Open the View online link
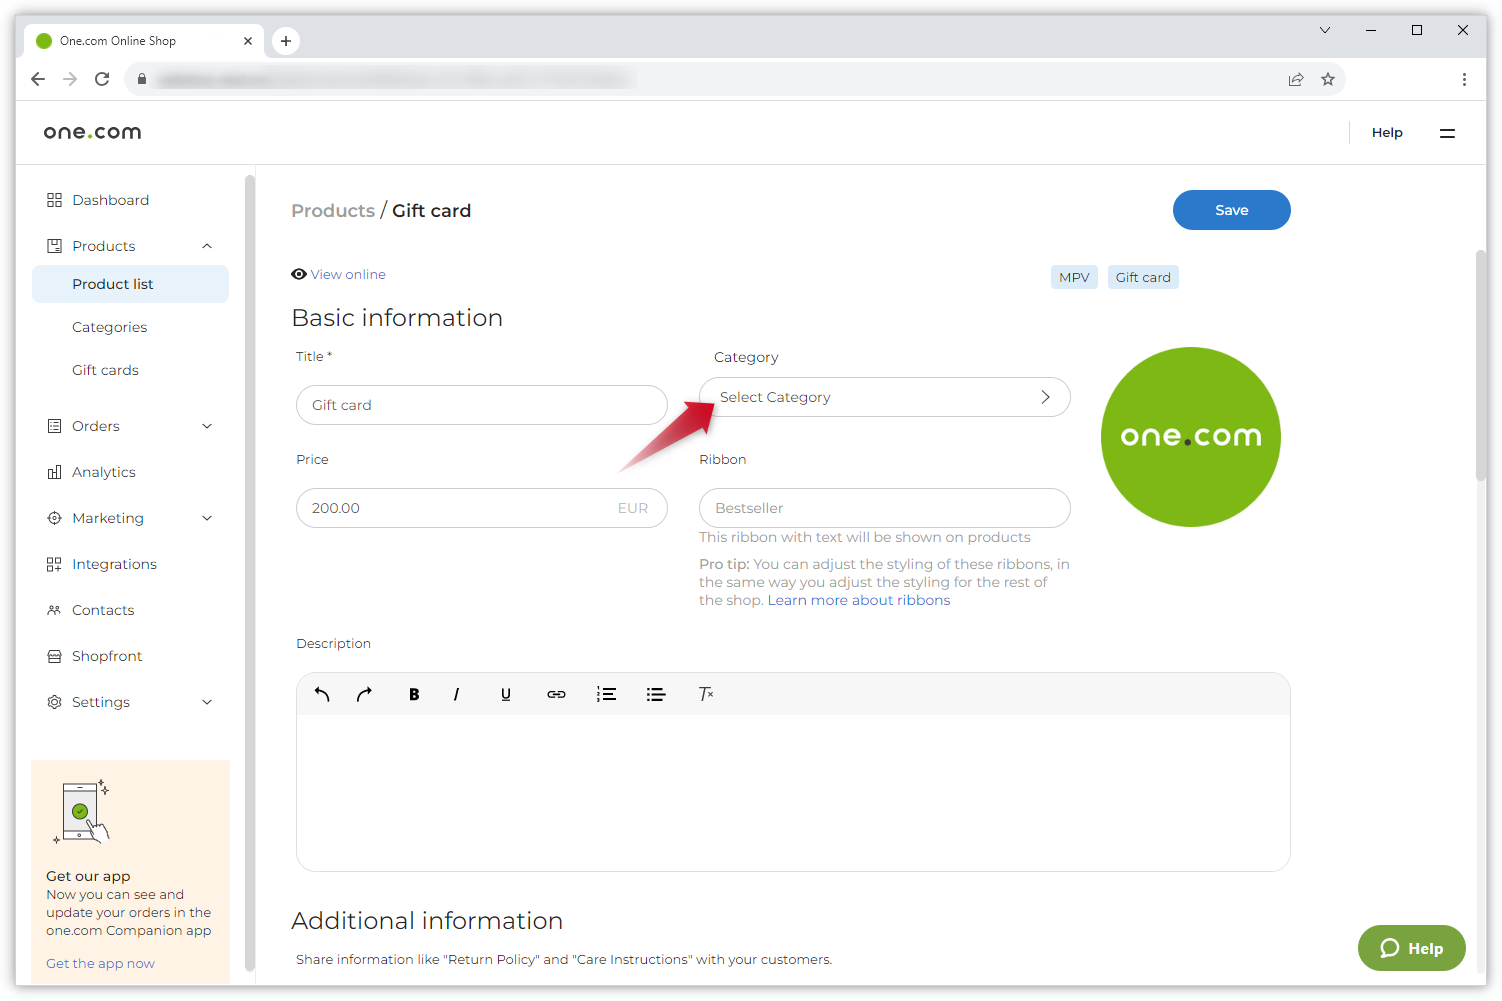The width and height of the screenshot is (1502, 1001). (347, 274)
